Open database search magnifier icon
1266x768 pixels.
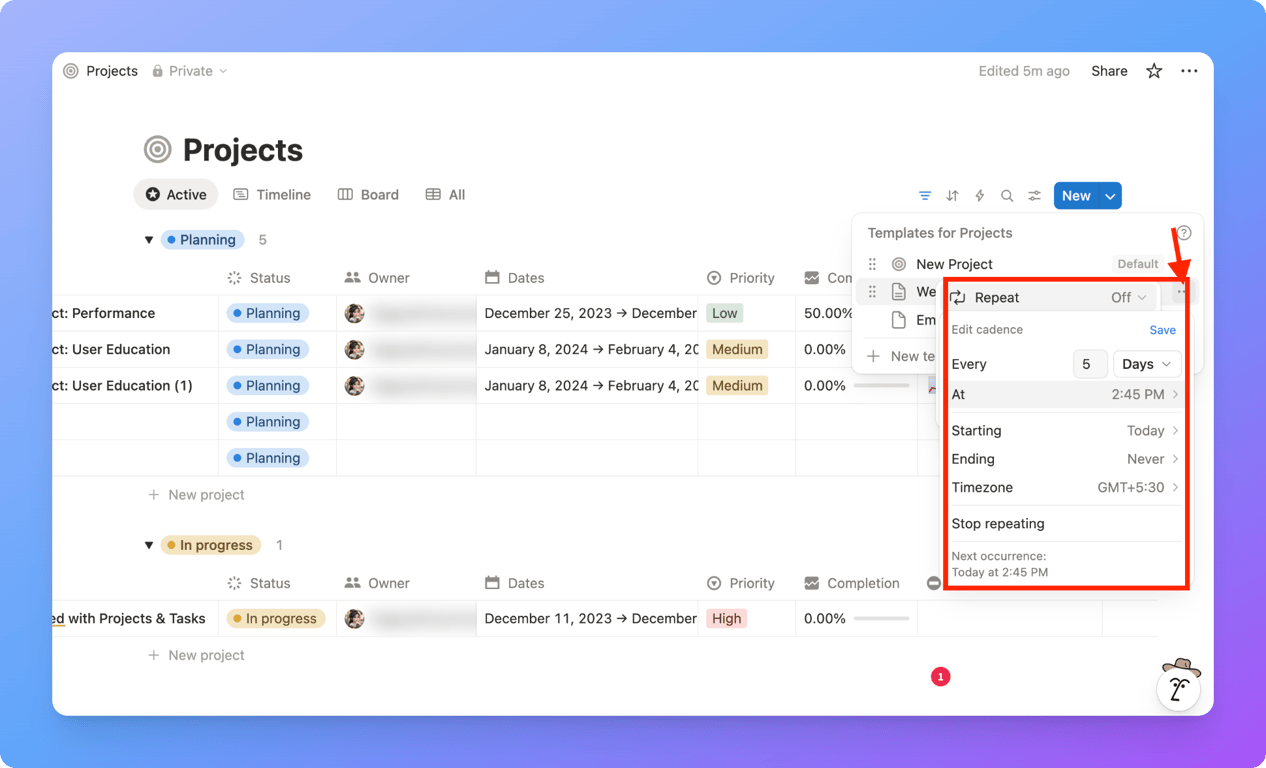click(x=1007, y=196)
